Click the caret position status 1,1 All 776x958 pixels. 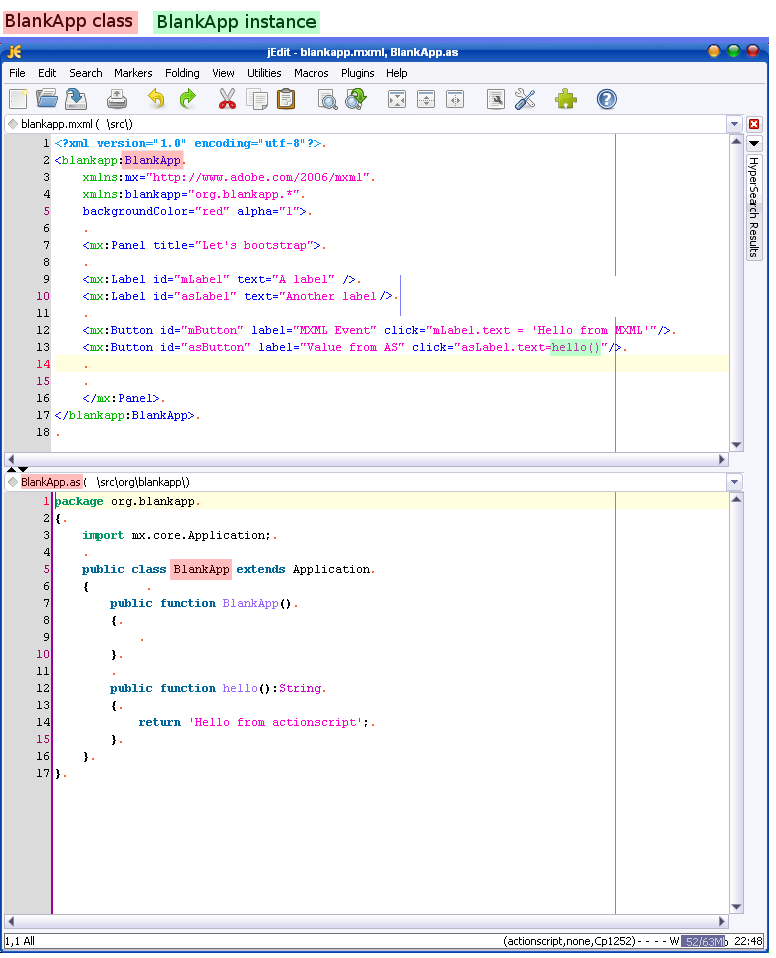point(20,942)
